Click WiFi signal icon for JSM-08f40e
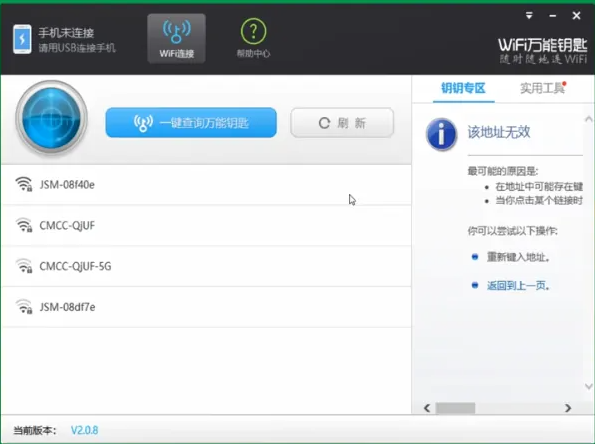This screenshot has width=595, height=444. 24,184
